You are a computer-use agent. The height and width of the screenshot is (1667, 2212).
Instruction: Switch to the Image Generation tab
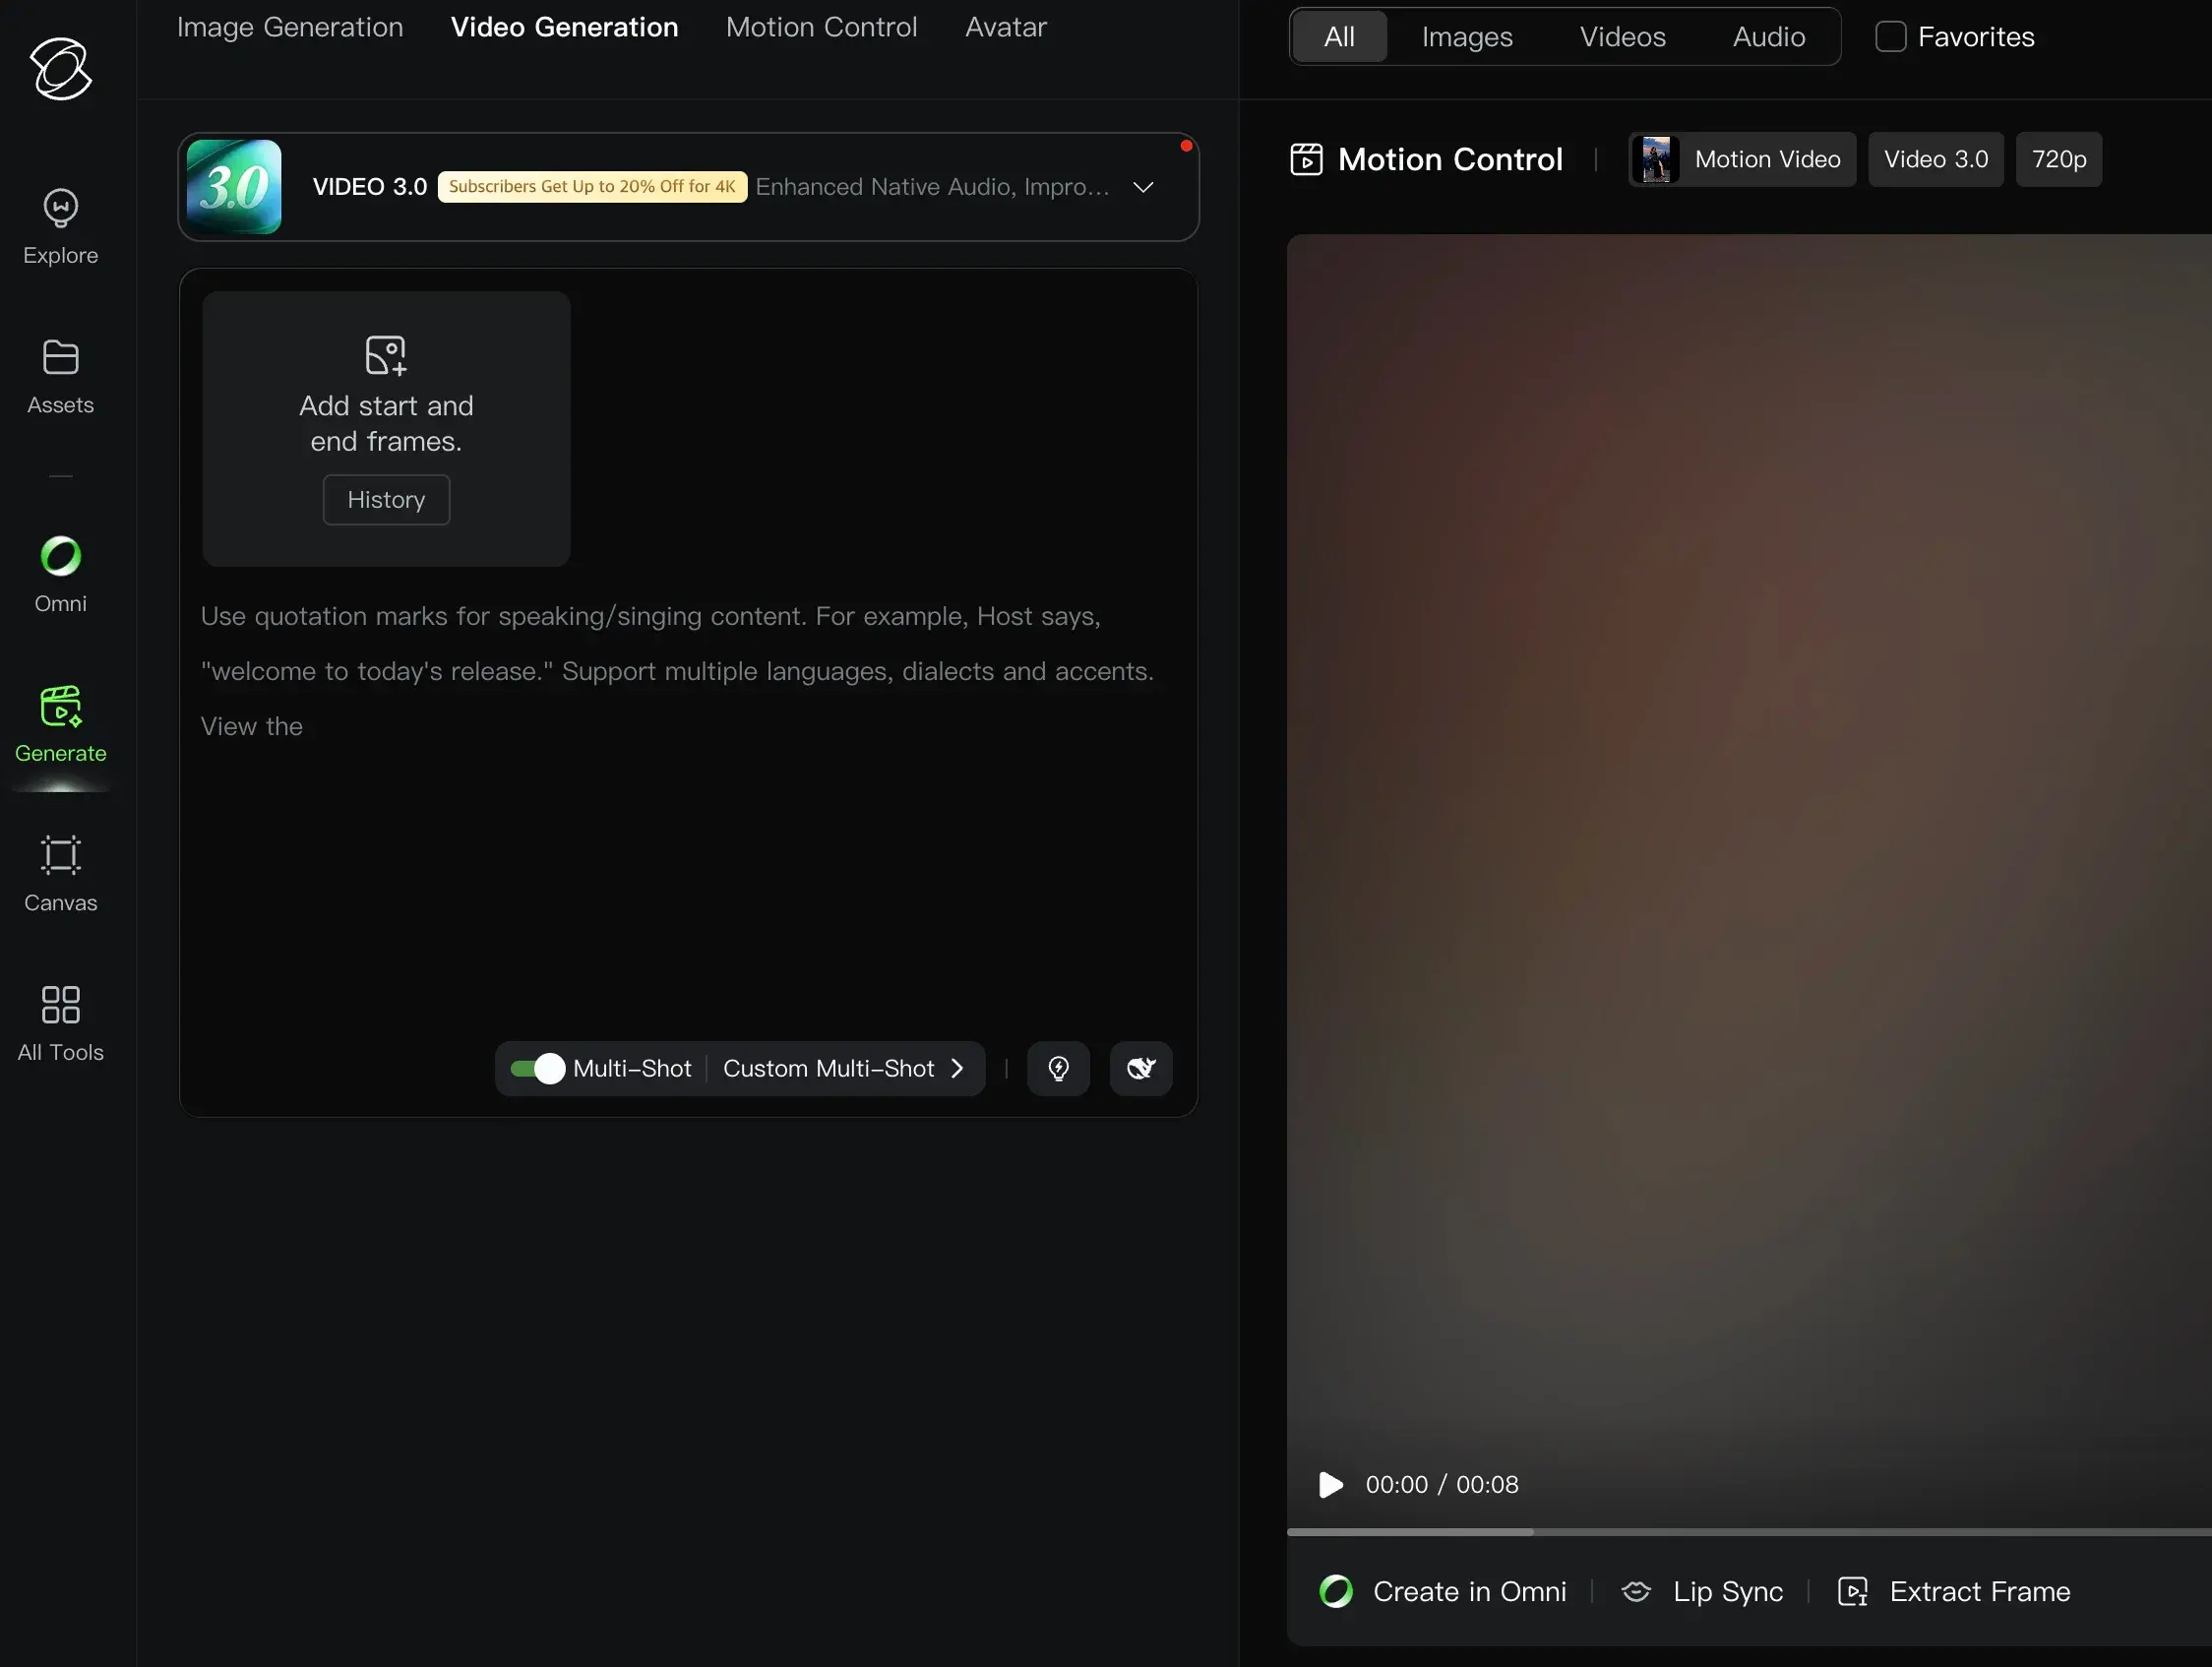[x=290, y=27]
